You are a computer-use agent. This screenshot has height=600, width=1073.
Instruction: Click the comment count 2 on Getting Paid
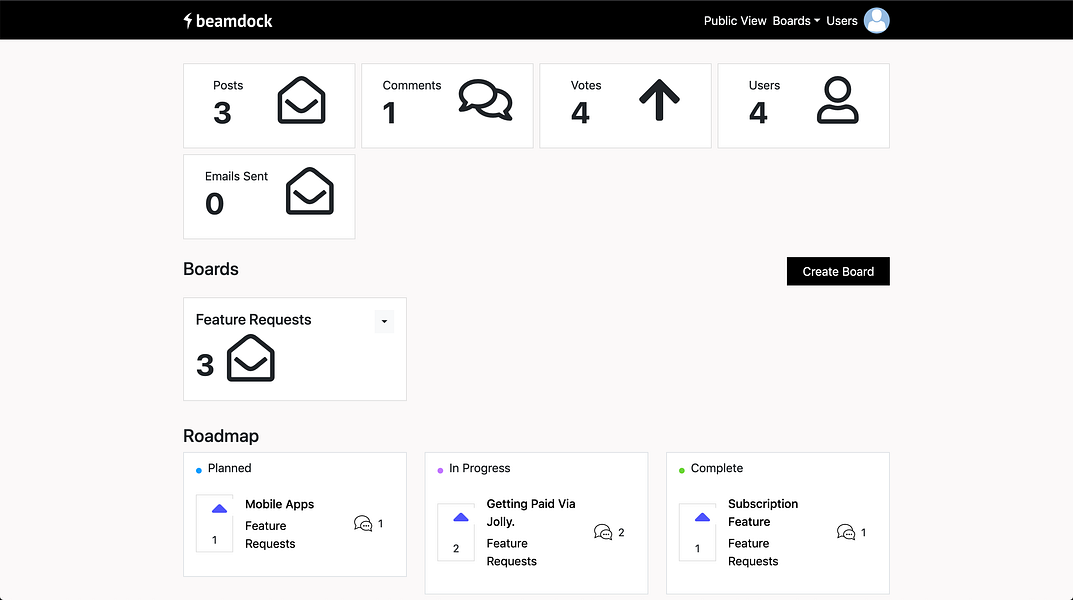click(x=621, y=532)
